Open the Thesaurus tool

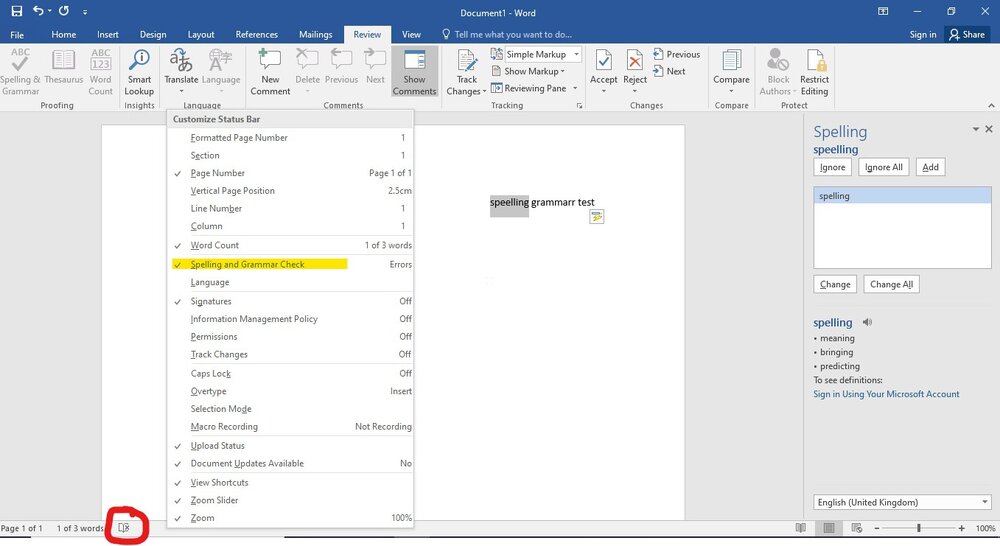click(x=63, y=68)
